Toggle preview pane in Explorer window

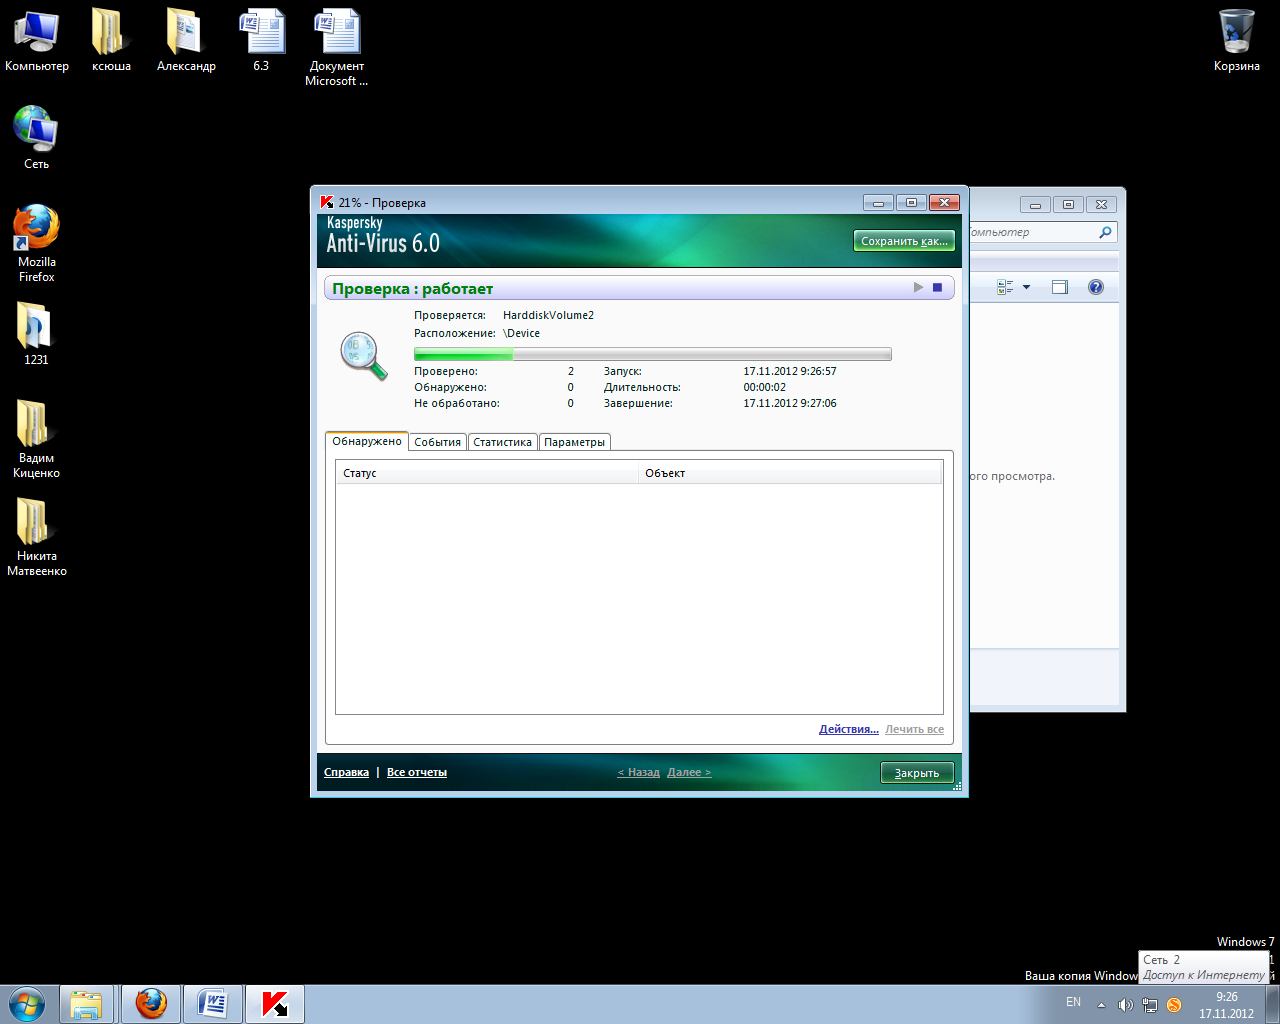pos(1060,287)
